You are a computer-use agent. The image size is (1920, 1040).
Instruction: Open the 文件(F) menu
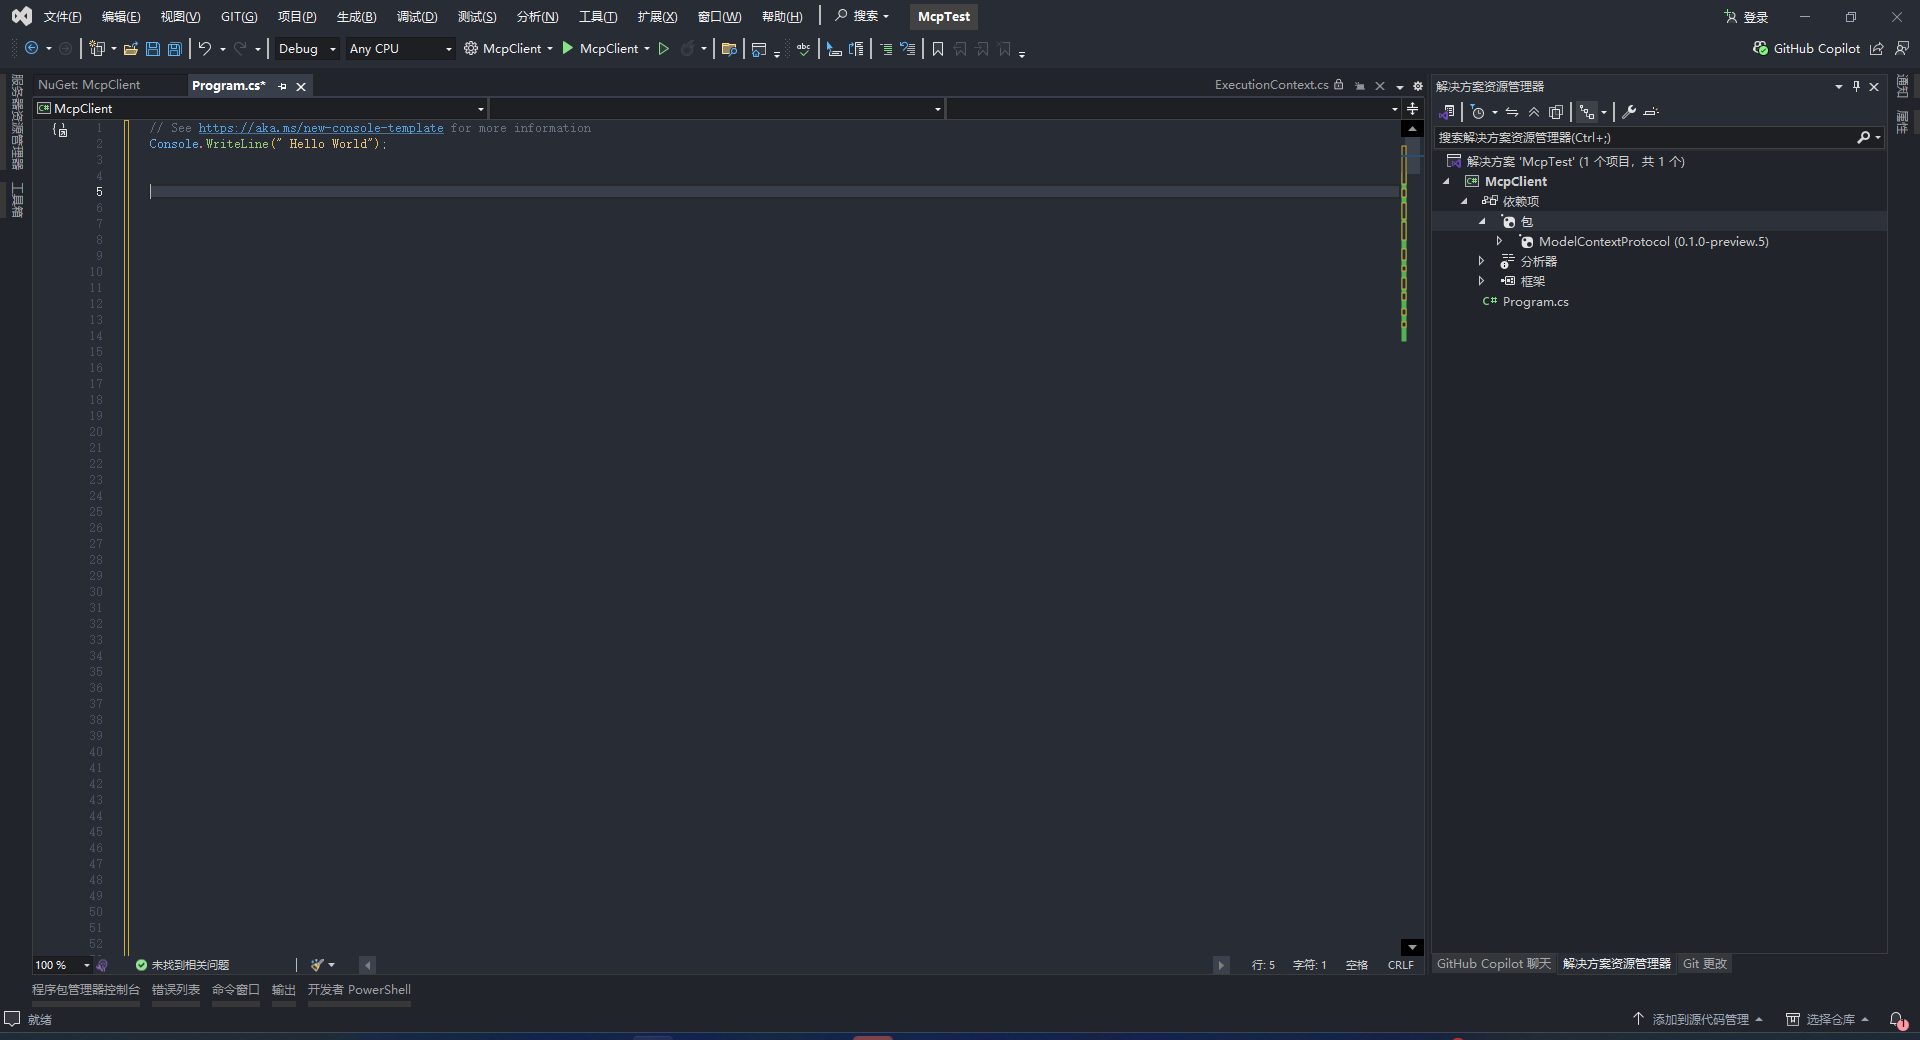coord(62,17)
